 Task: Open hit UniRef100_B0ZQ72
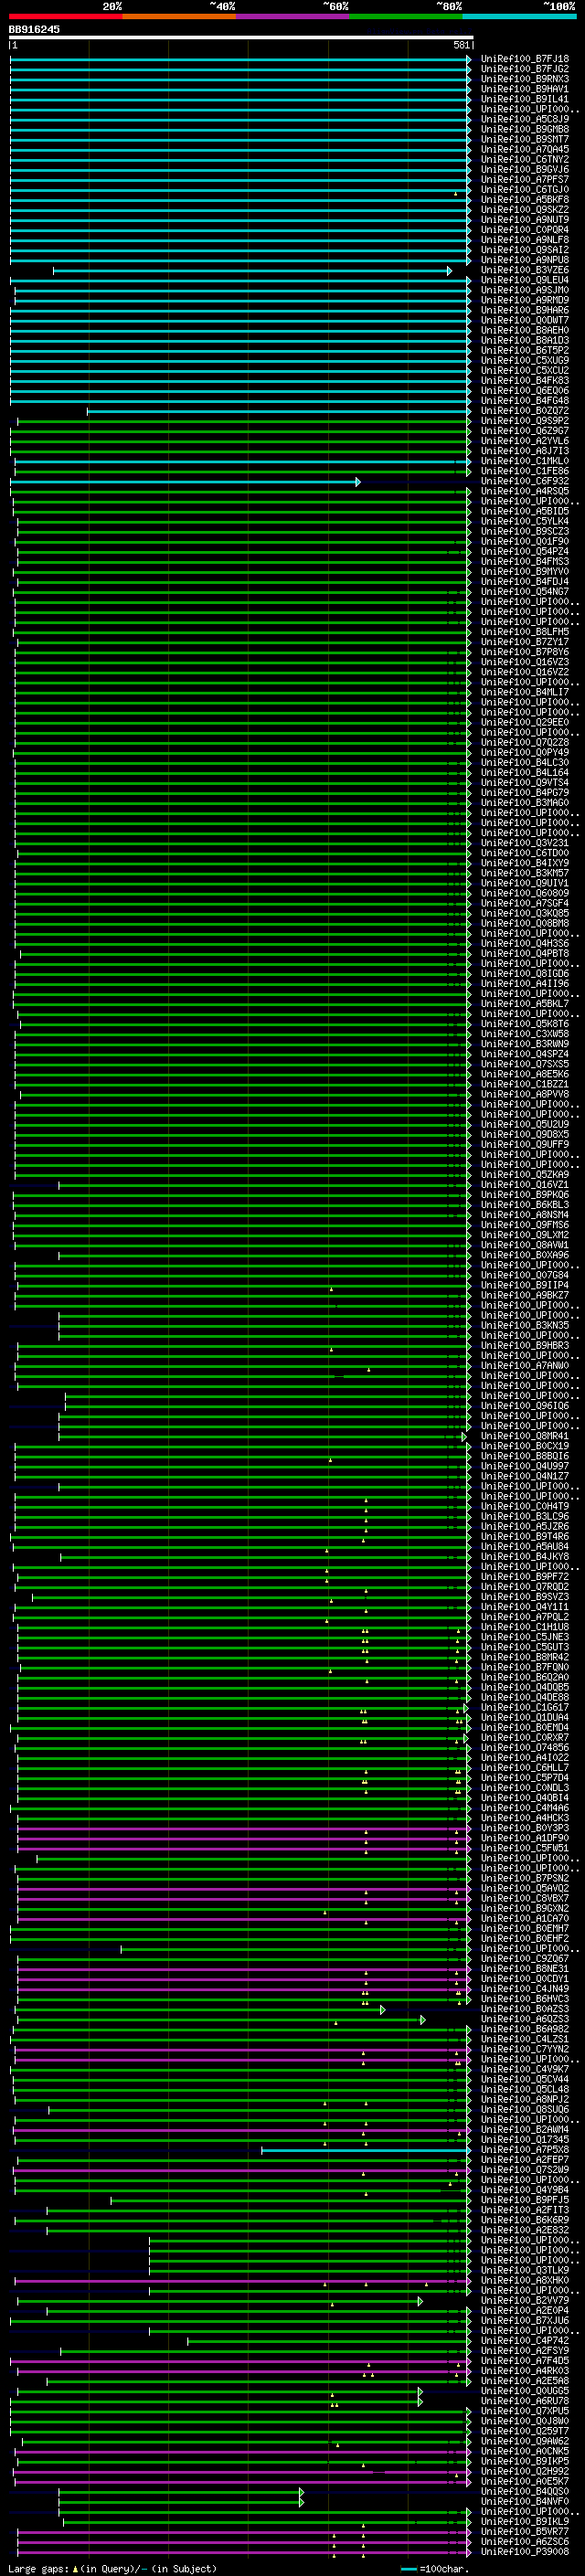[x=524, y=411]
